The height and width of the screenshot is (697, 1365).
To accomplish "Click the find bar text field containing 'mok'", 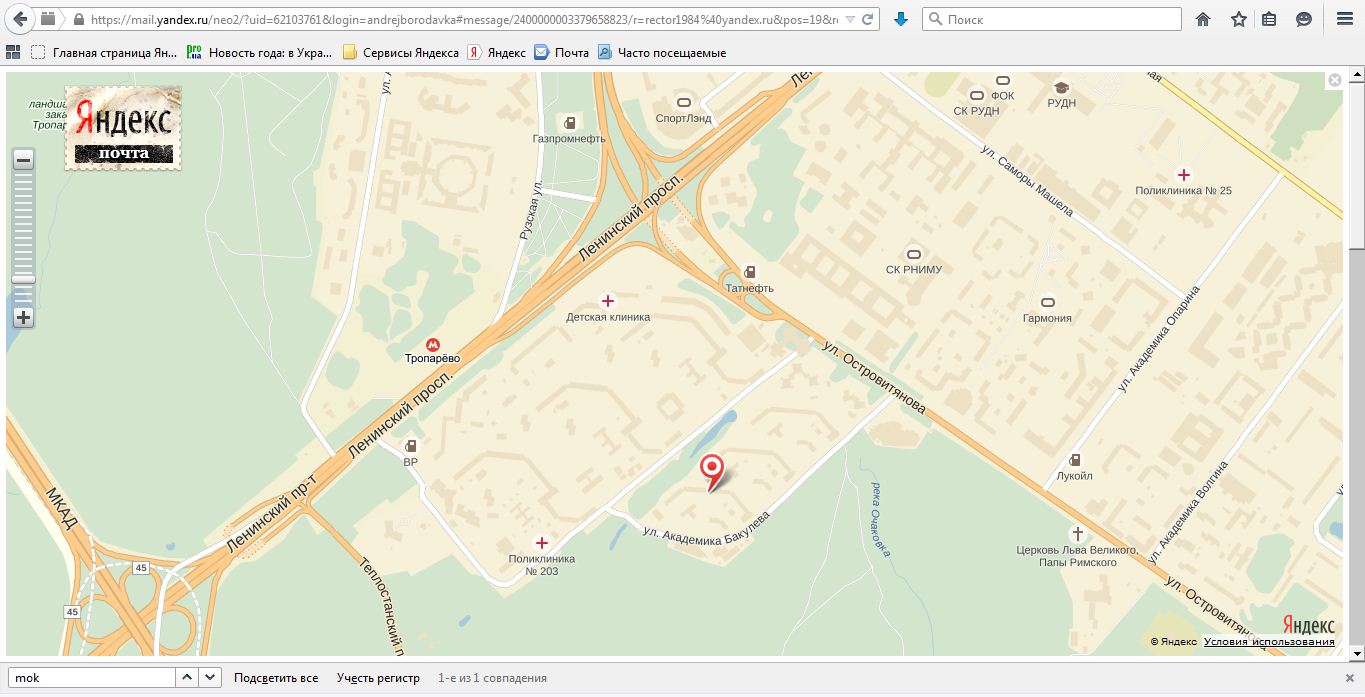I will [x=90, y=678].
